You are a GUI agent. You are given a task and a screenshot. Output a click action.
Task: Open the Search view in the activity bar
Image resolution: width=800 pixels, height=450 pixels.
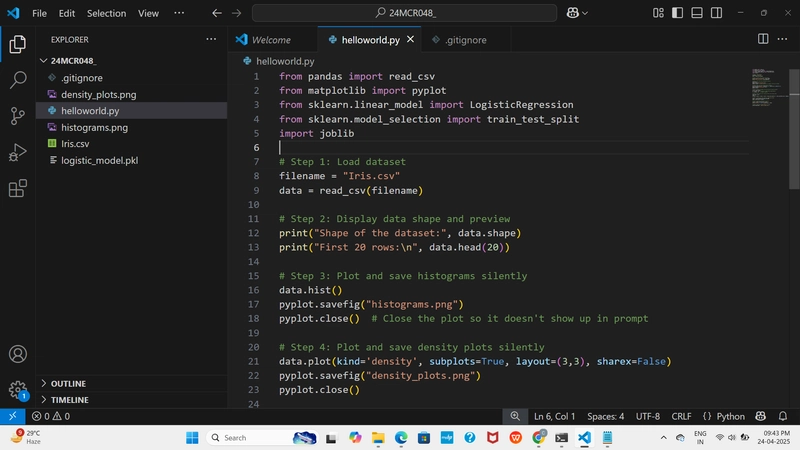(x=17, y=80)
